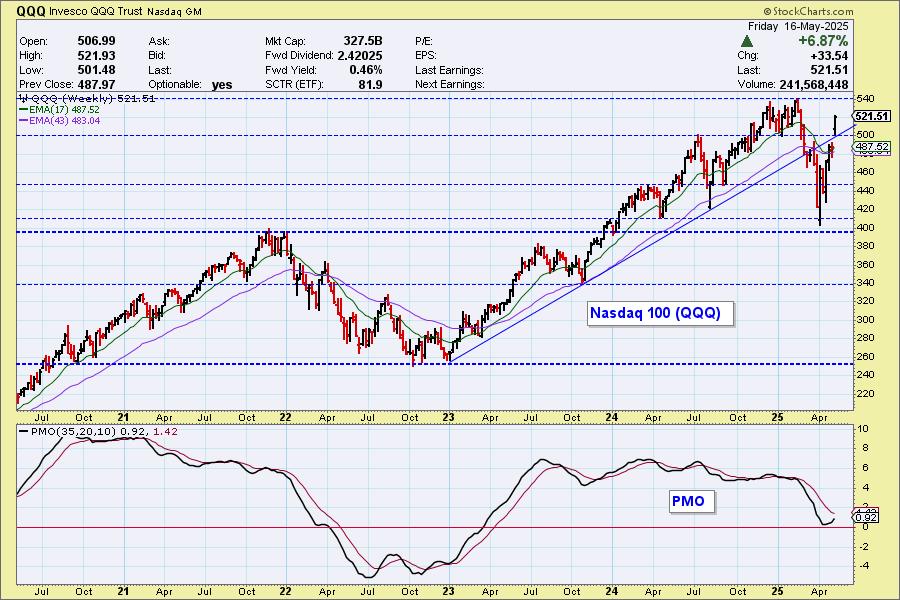Click the 'Next Earnings:' label
This screenshot has height=600, width=900.
click(x=450, y=84)
